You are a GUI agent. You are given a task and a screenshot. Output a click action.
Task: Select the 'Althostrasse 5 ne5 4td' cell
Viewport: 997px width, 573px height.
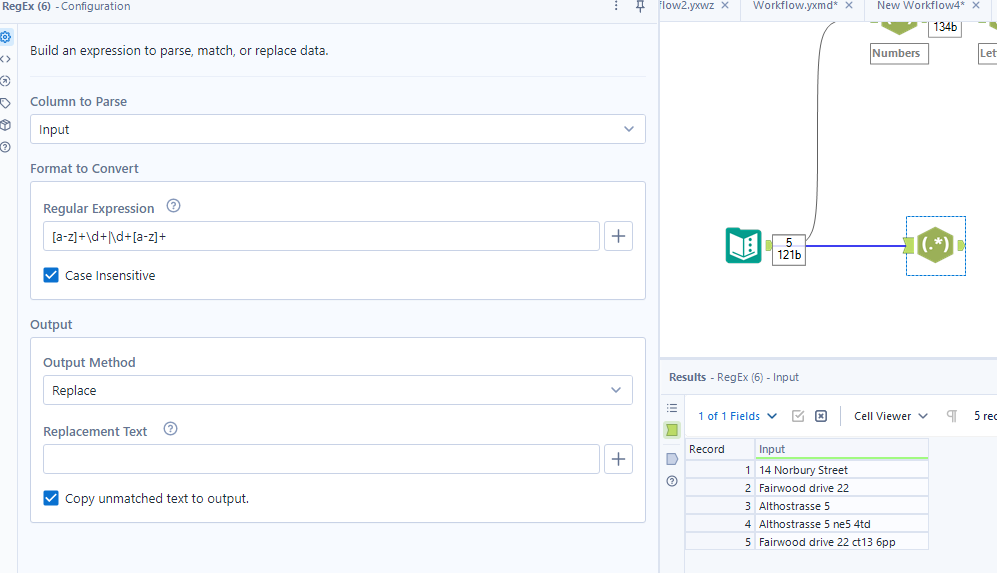(x=841, y=524)
